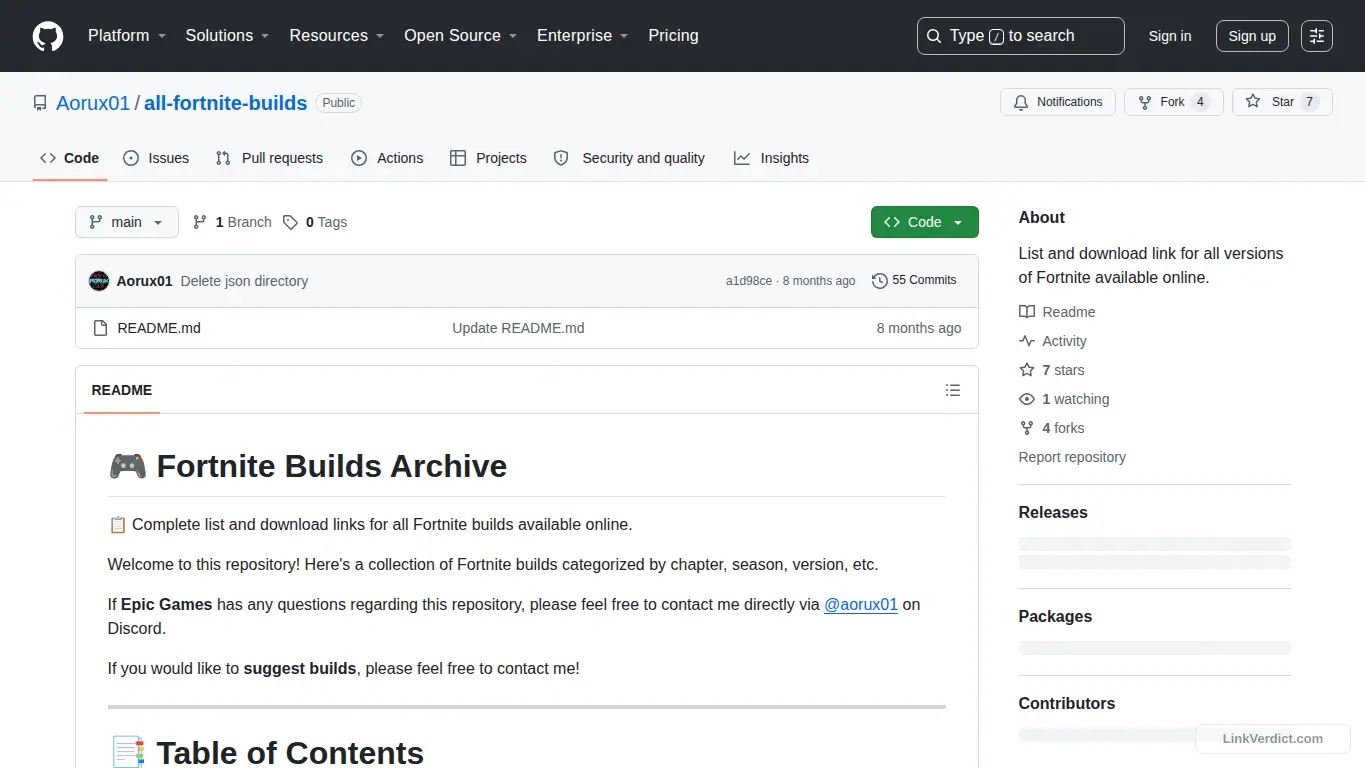1365x768 pixels.
Task: View the 4 forks link
Action: point(1052,428)
